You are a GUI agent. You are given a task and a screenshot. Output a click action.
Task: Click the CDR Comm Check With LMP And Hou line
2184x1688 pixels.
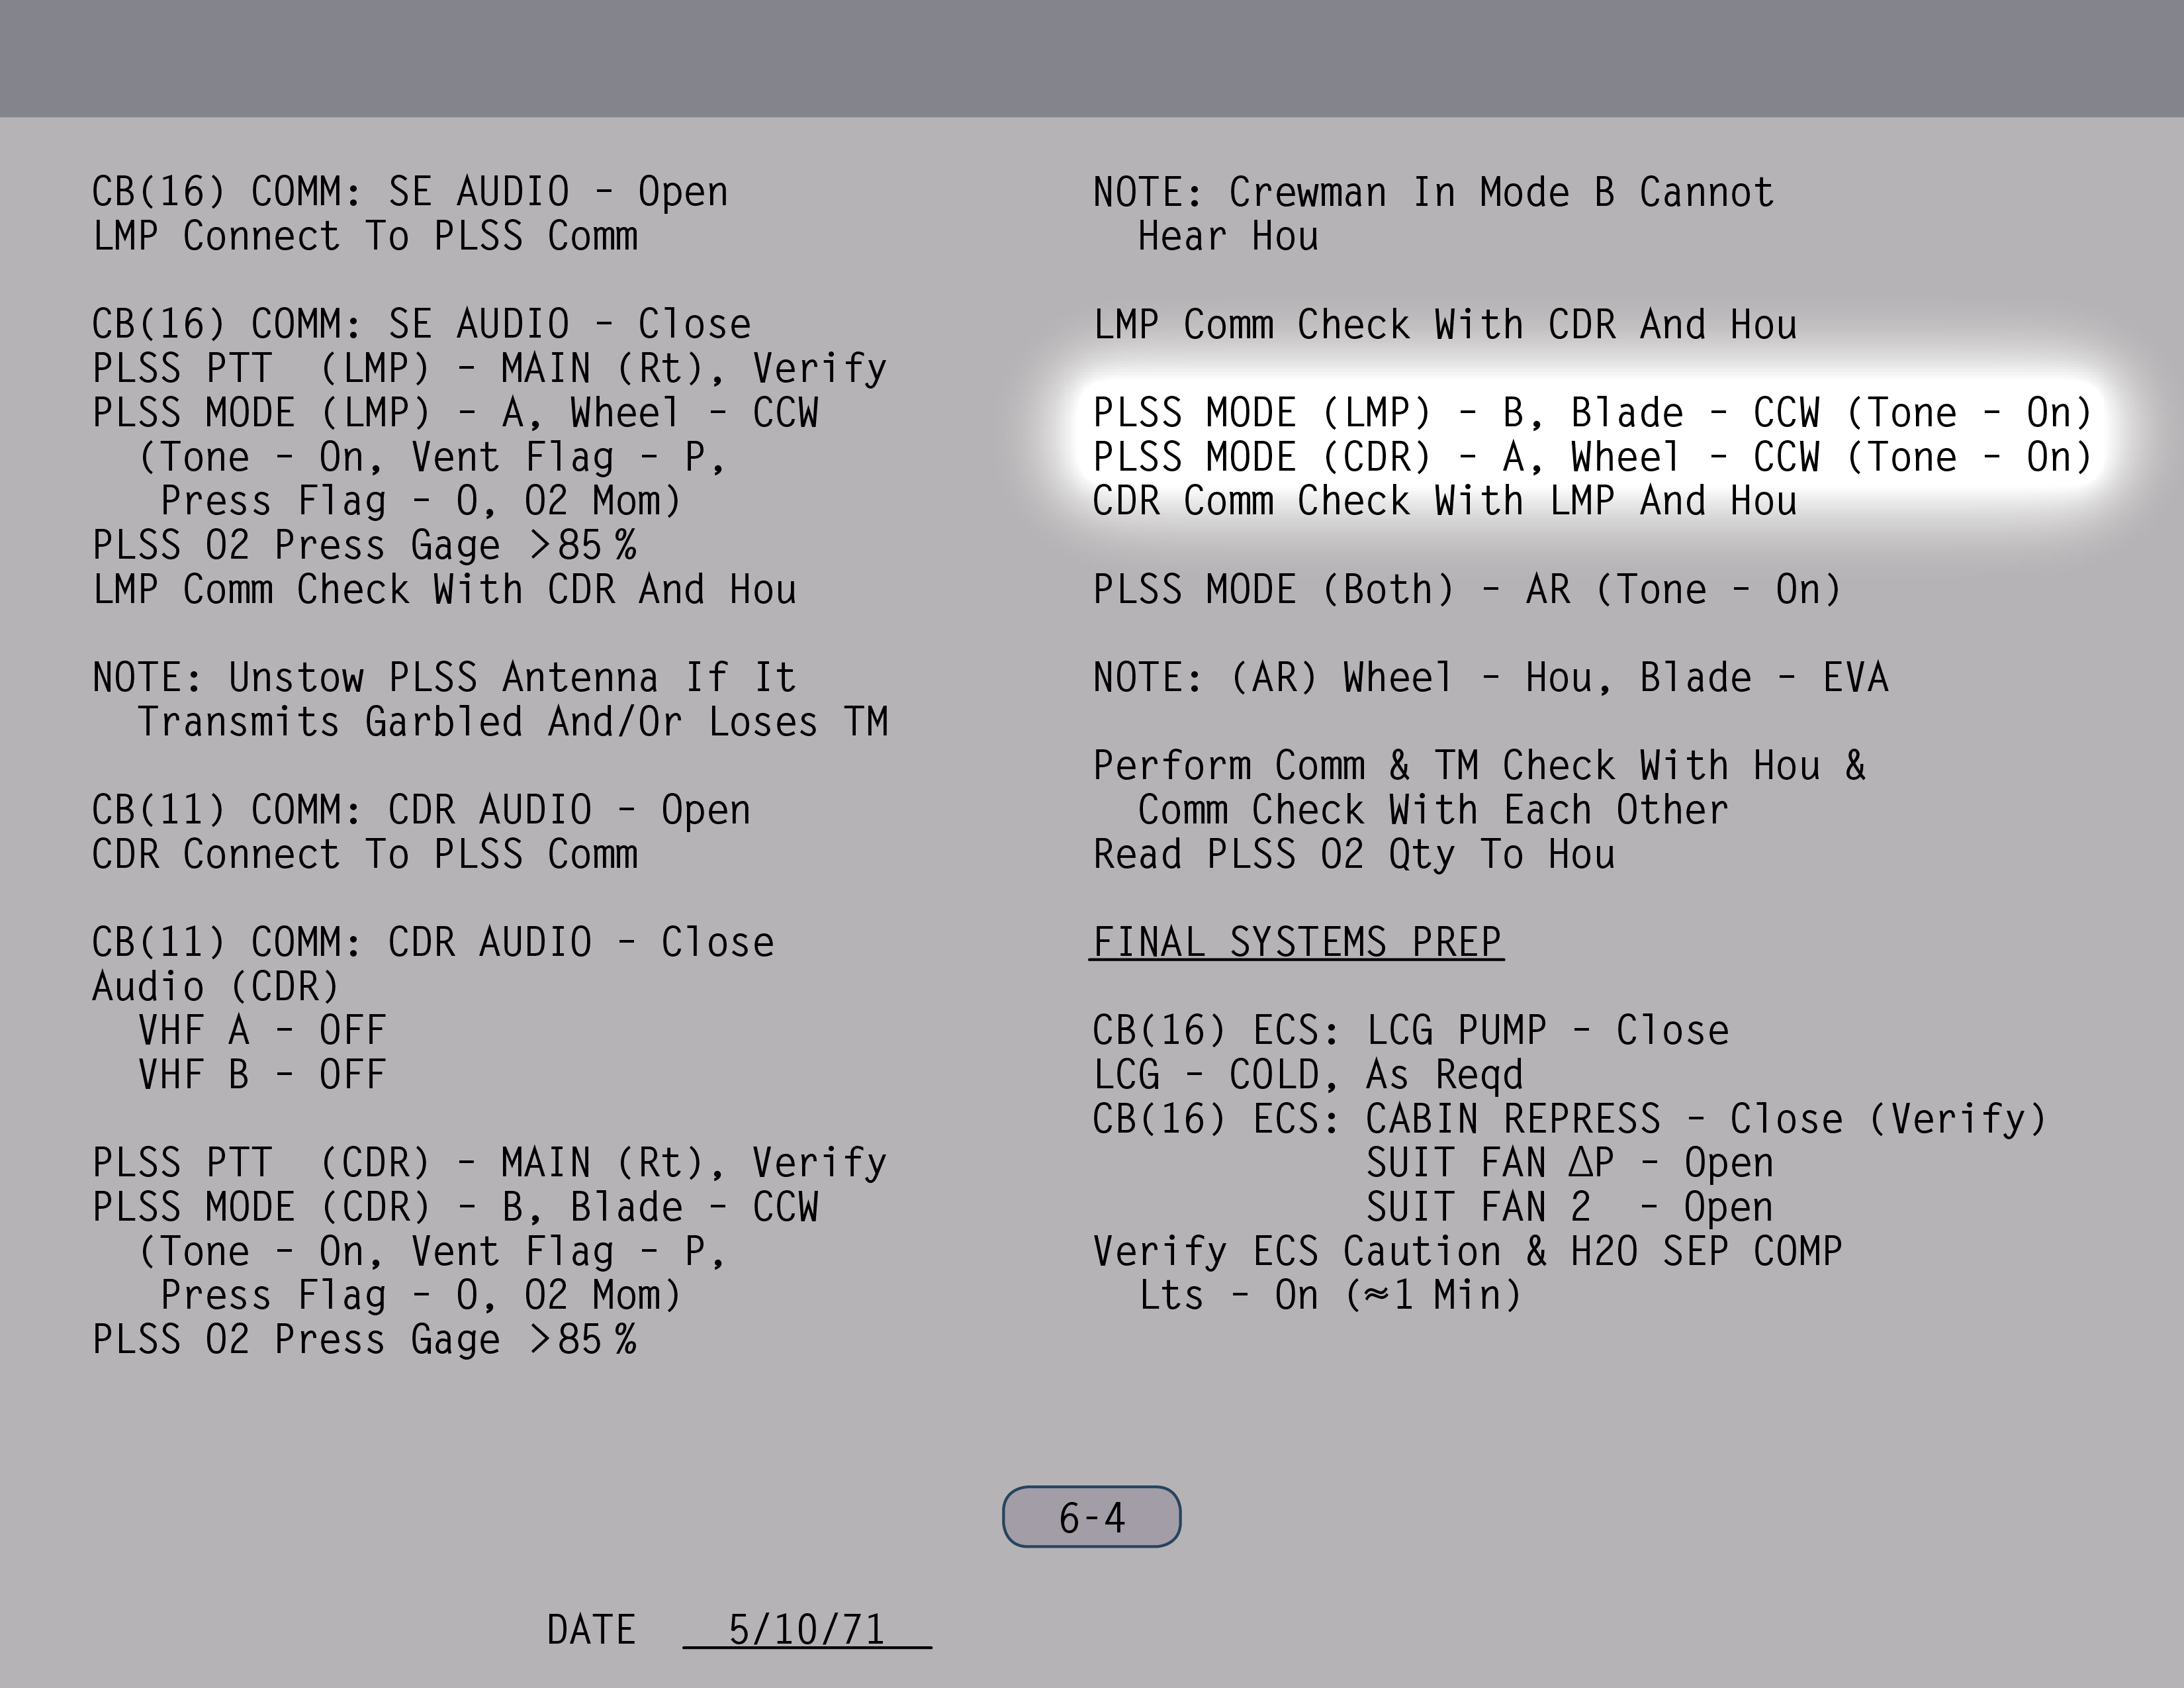[x=1444, y=501]
